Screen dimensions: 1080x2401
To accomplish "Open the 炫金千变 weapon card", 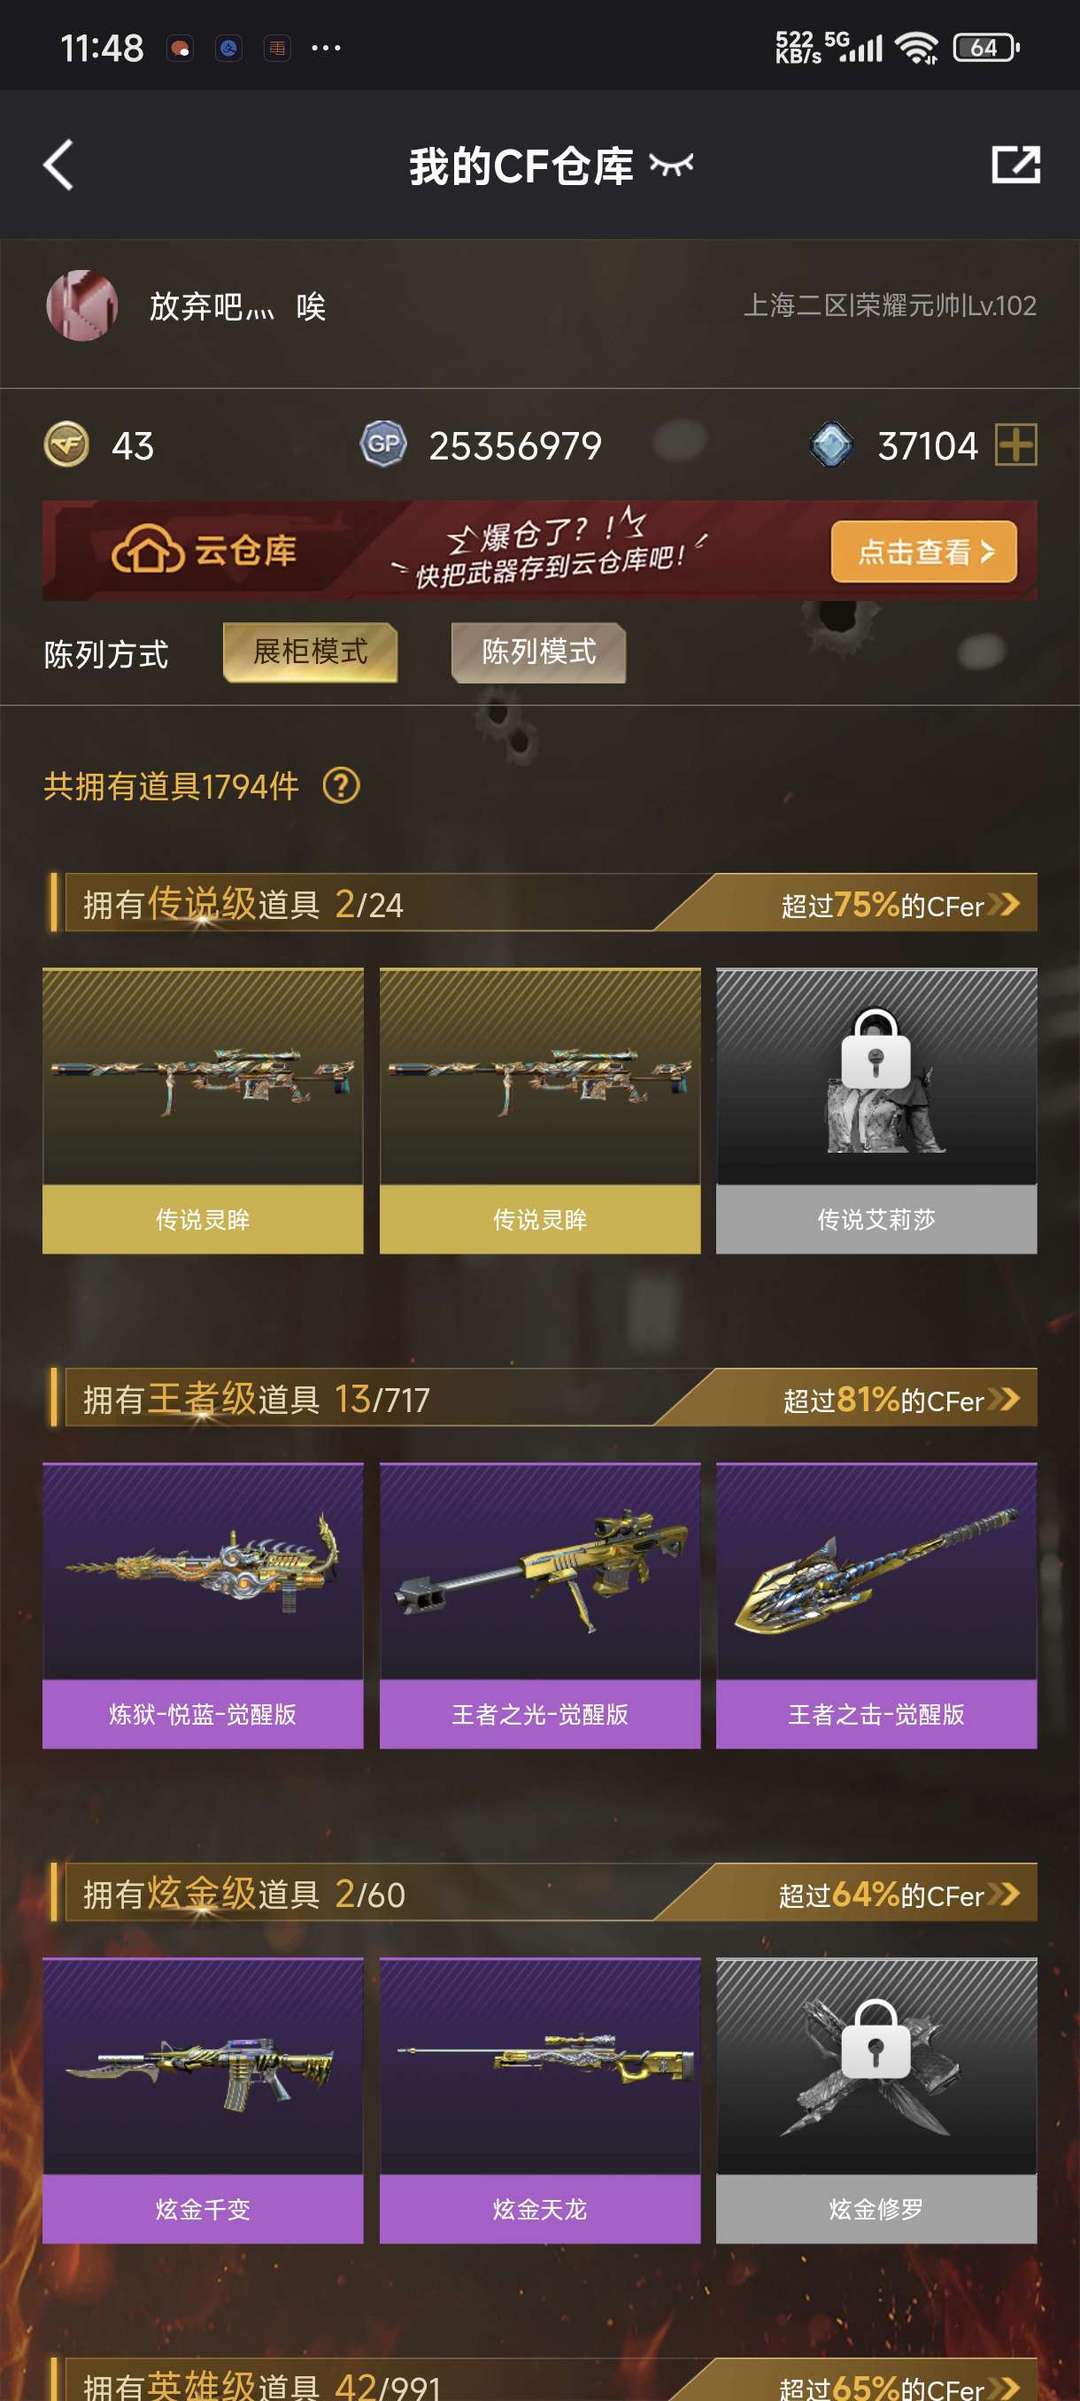I will (203, 2101).
